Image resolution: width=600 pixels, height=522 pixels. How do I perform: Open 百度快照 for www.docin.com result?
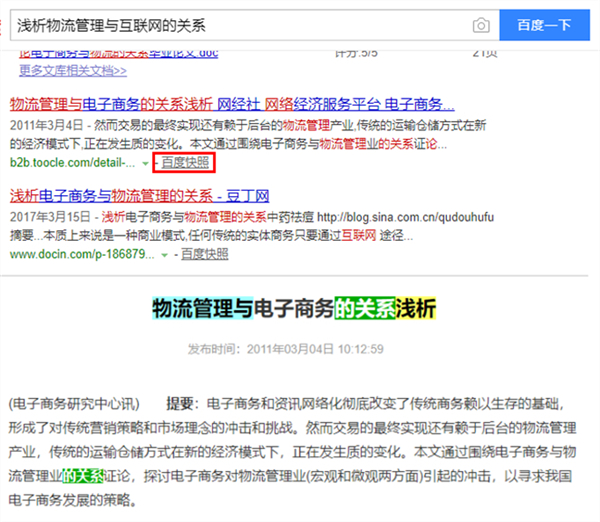click(204, 254)
